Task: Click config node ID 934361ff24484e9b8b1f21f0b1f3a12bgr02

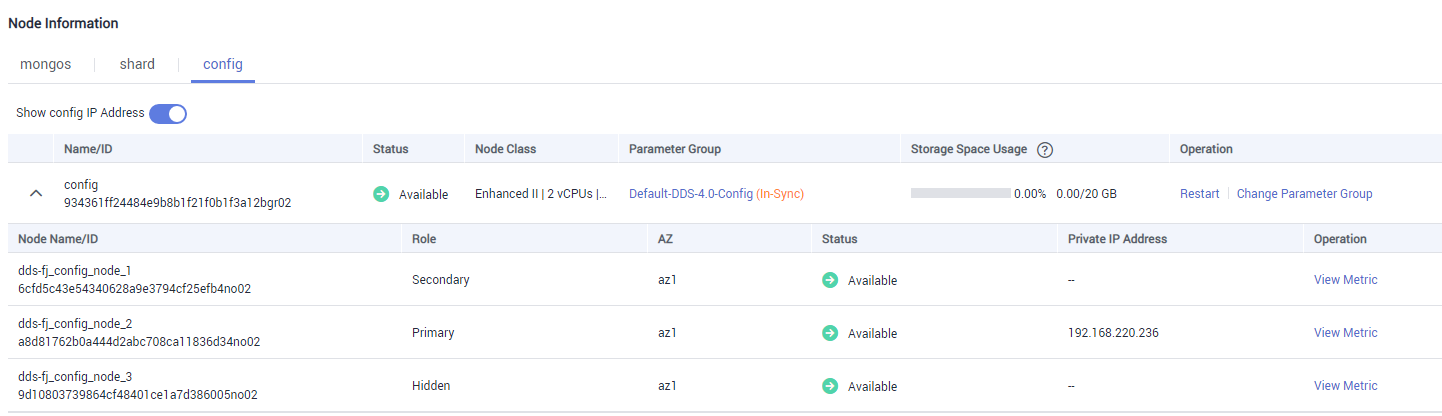Action: click(177, 203)
